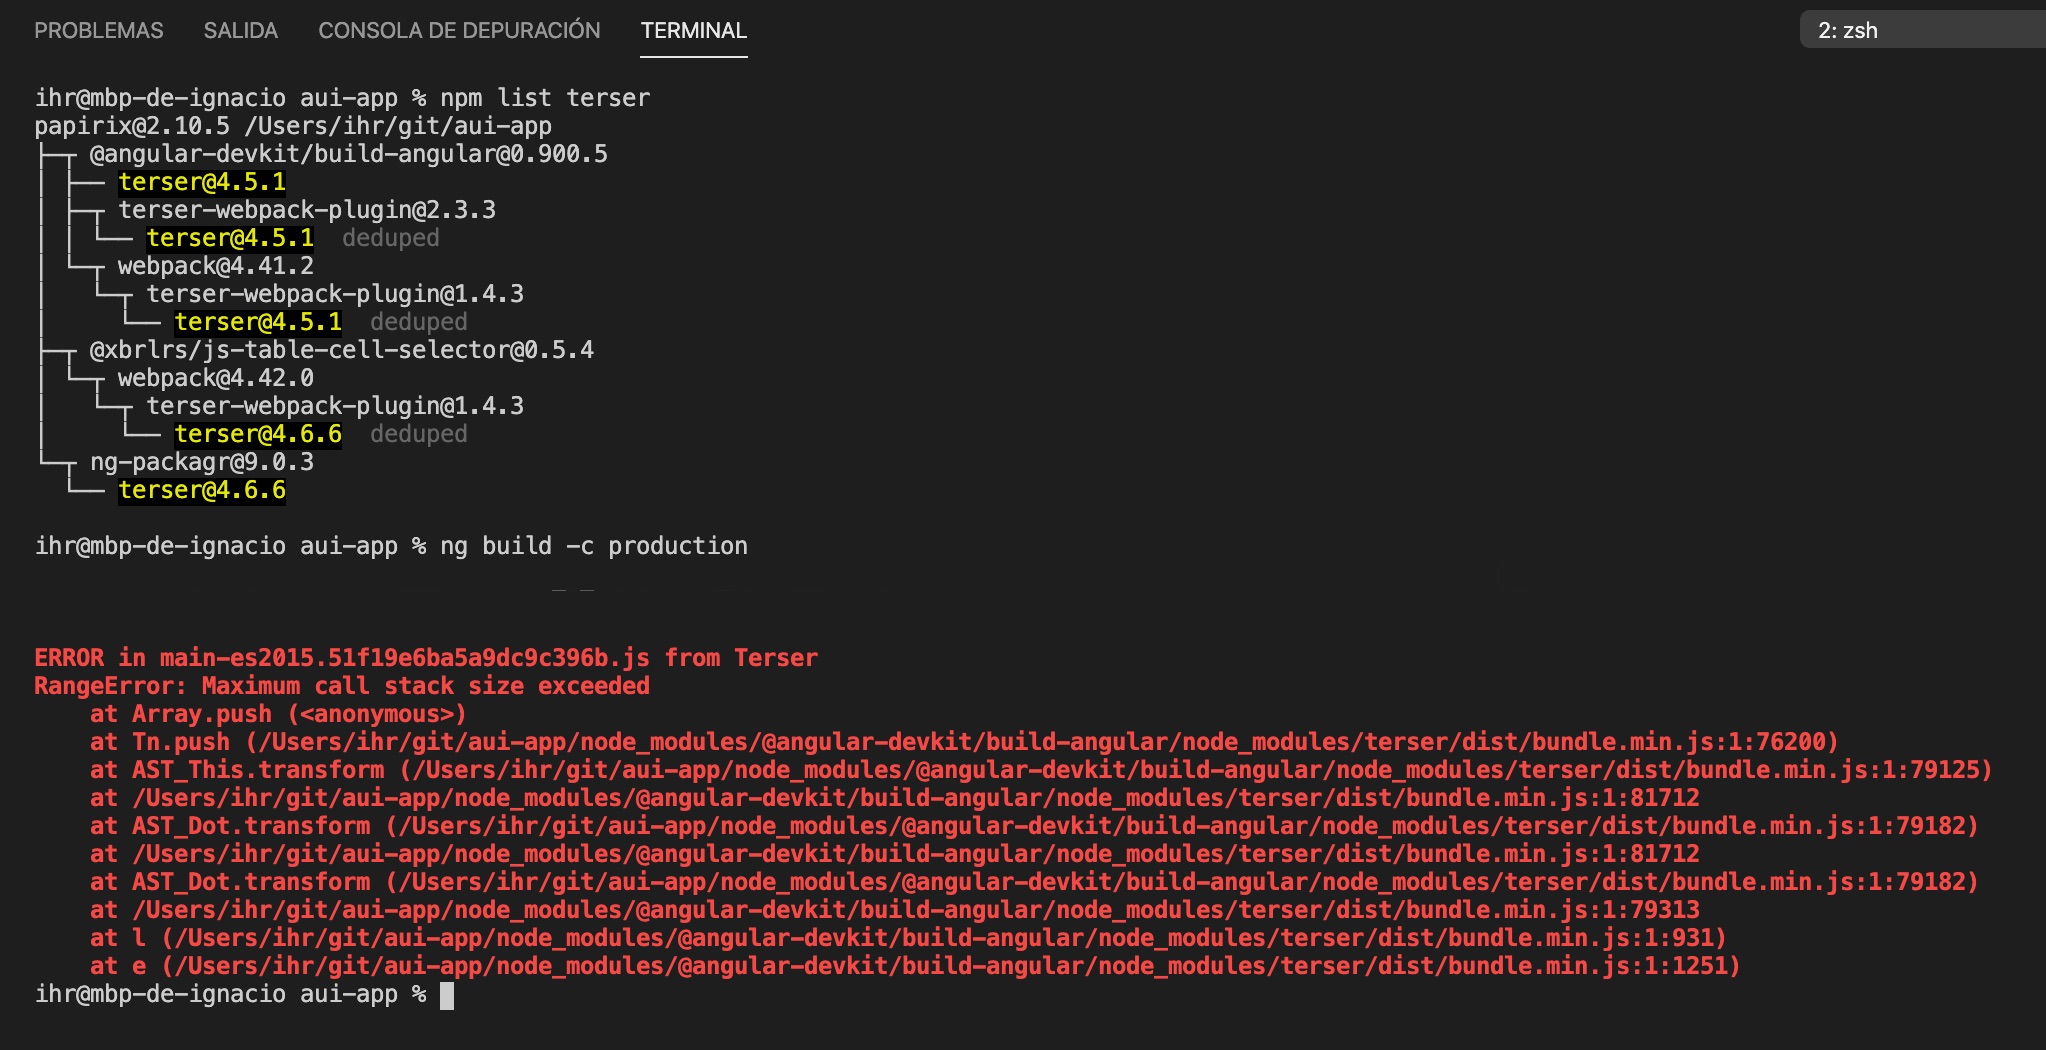Select terser@4.6.6 under ng-packagr@9.0.3
The height and width of the screenshot is (1050, 2046).
click(202, 489)
